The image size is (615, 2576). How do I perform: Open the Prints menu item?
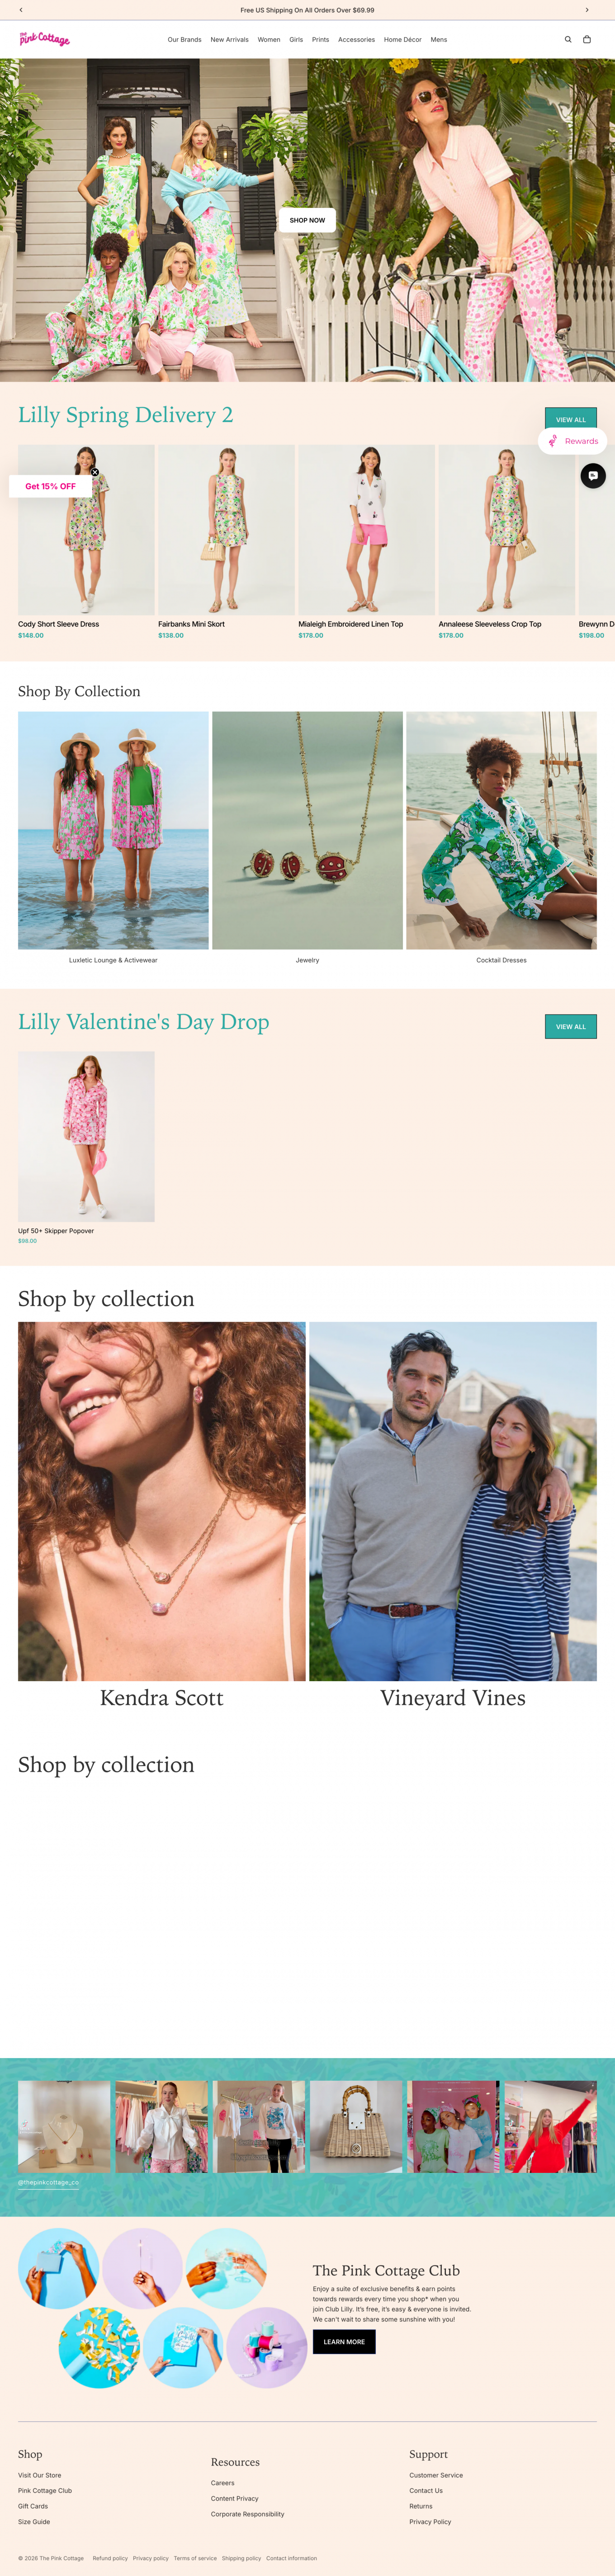(x=320, y=40)
